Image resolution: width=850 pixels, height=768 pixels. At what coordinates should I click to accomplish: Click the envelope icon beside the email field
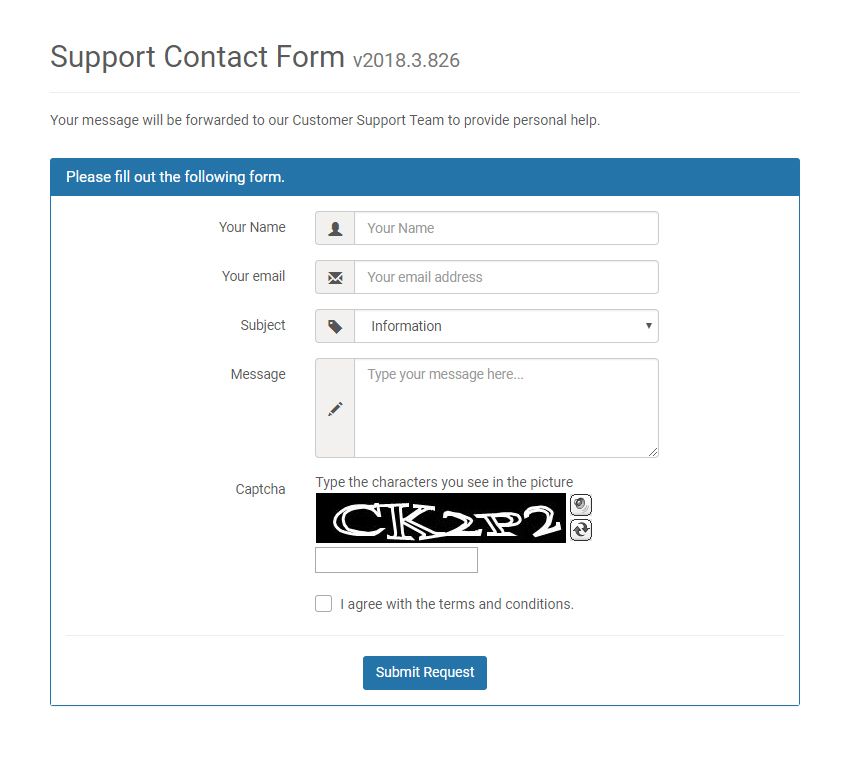335,277
